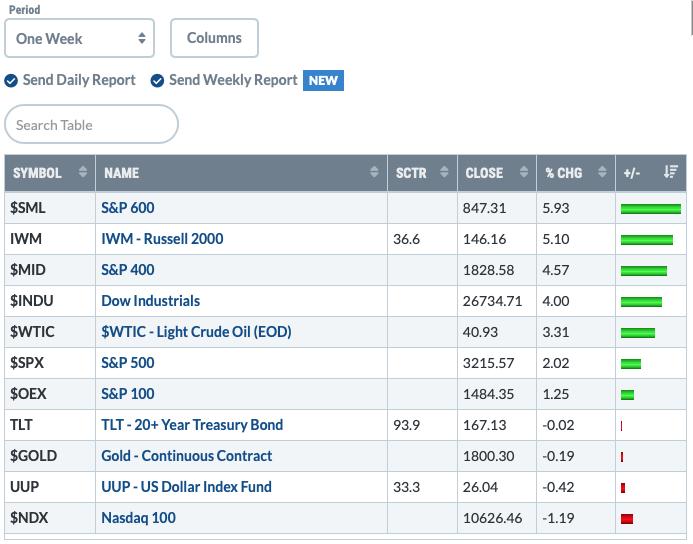Open the S&P 500 link
Viewport: 693px width, 544px height.
[x=128, y=363]
